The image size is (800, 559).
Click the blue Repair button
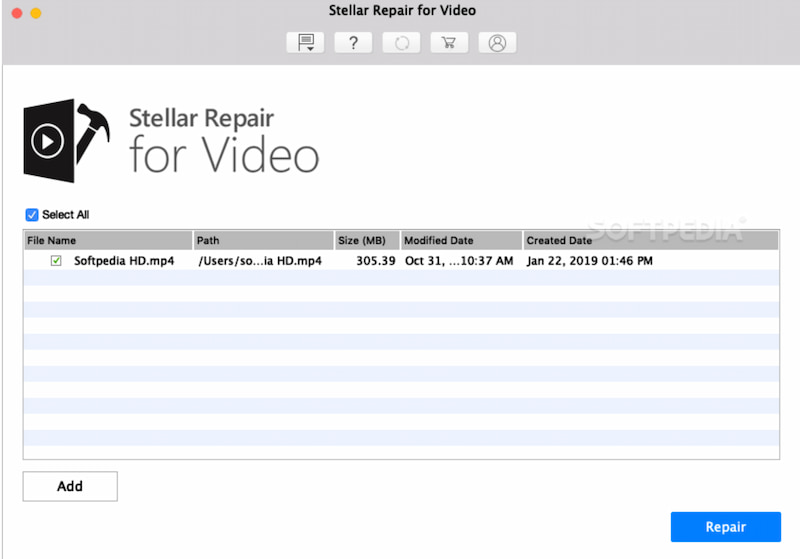tap(725, 526)
